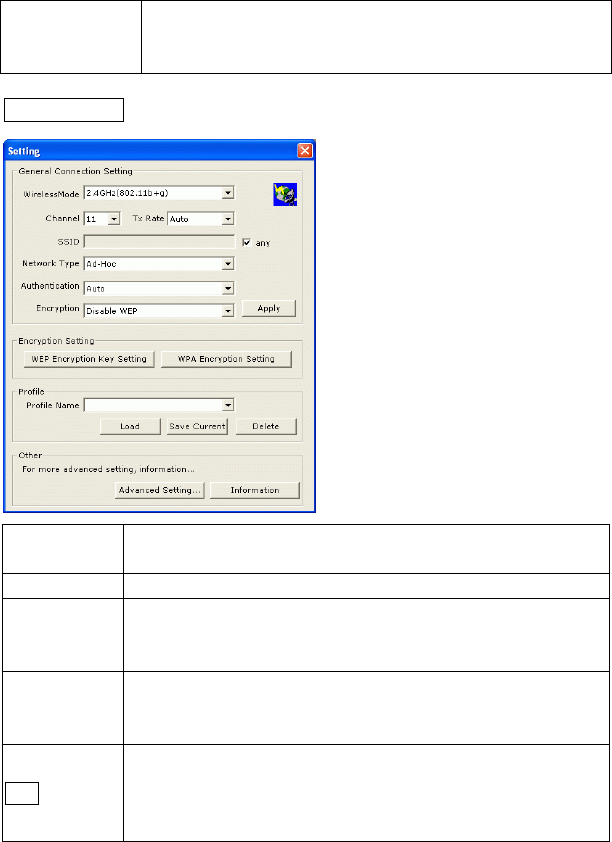Open Advanced Setting dialog

tap(159, 490)
